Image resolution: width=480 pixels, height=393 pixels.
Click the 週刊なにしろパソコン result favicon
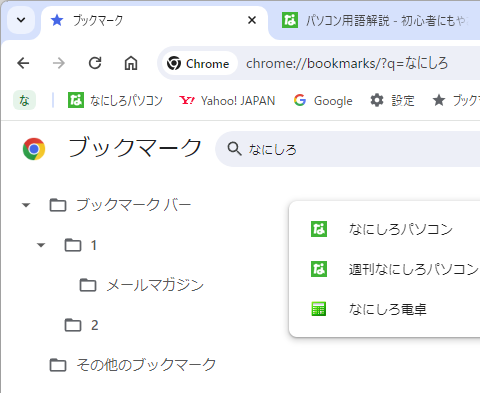[319, 269]
